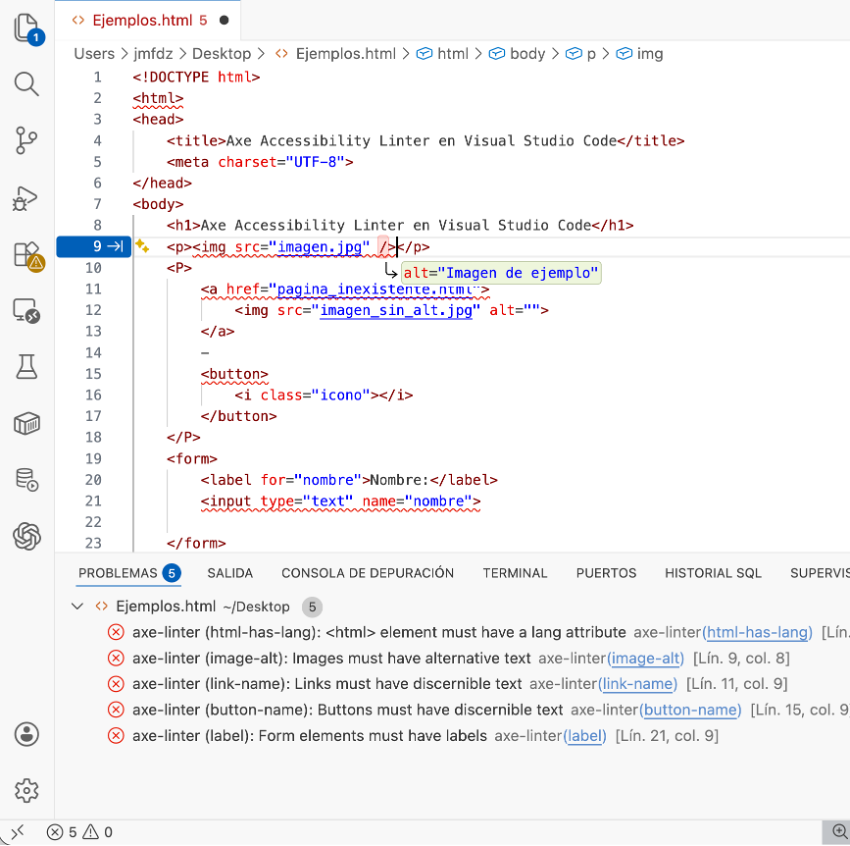
Task: Click the zoom magnifier icon in status bar
Action: [x=839, y=832]
